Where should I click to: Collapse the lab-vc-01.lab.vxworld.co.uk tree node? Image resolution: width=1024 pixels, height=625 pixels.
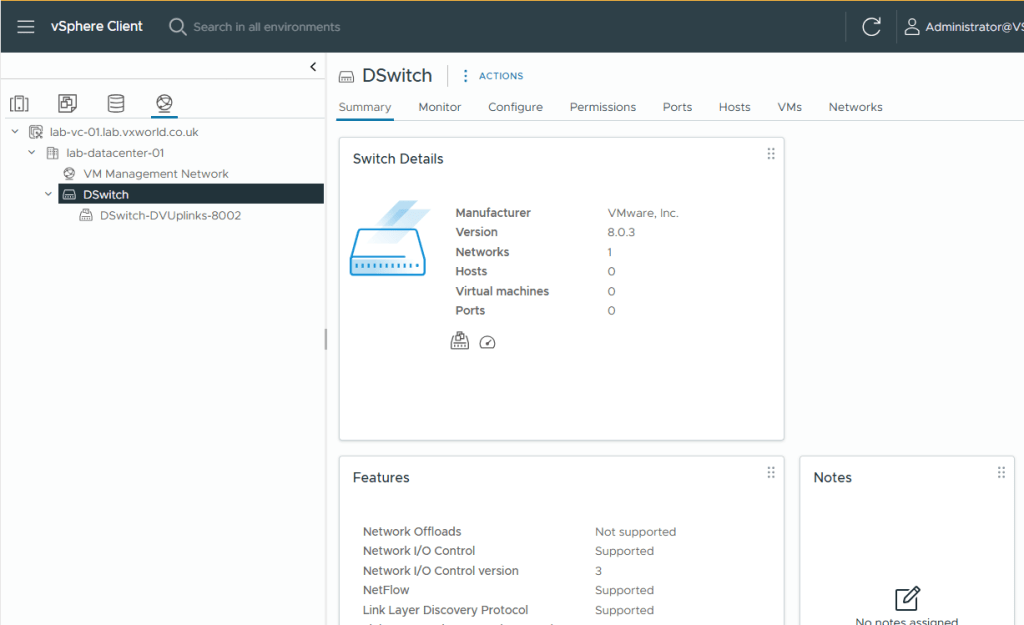(15, 132)
